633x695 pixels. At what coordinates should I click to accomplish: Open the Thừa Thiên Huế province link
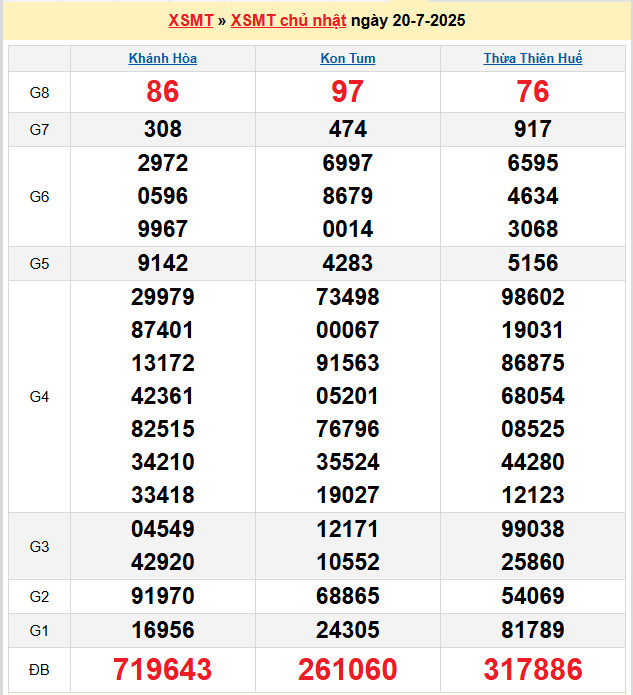pos(533,58)
